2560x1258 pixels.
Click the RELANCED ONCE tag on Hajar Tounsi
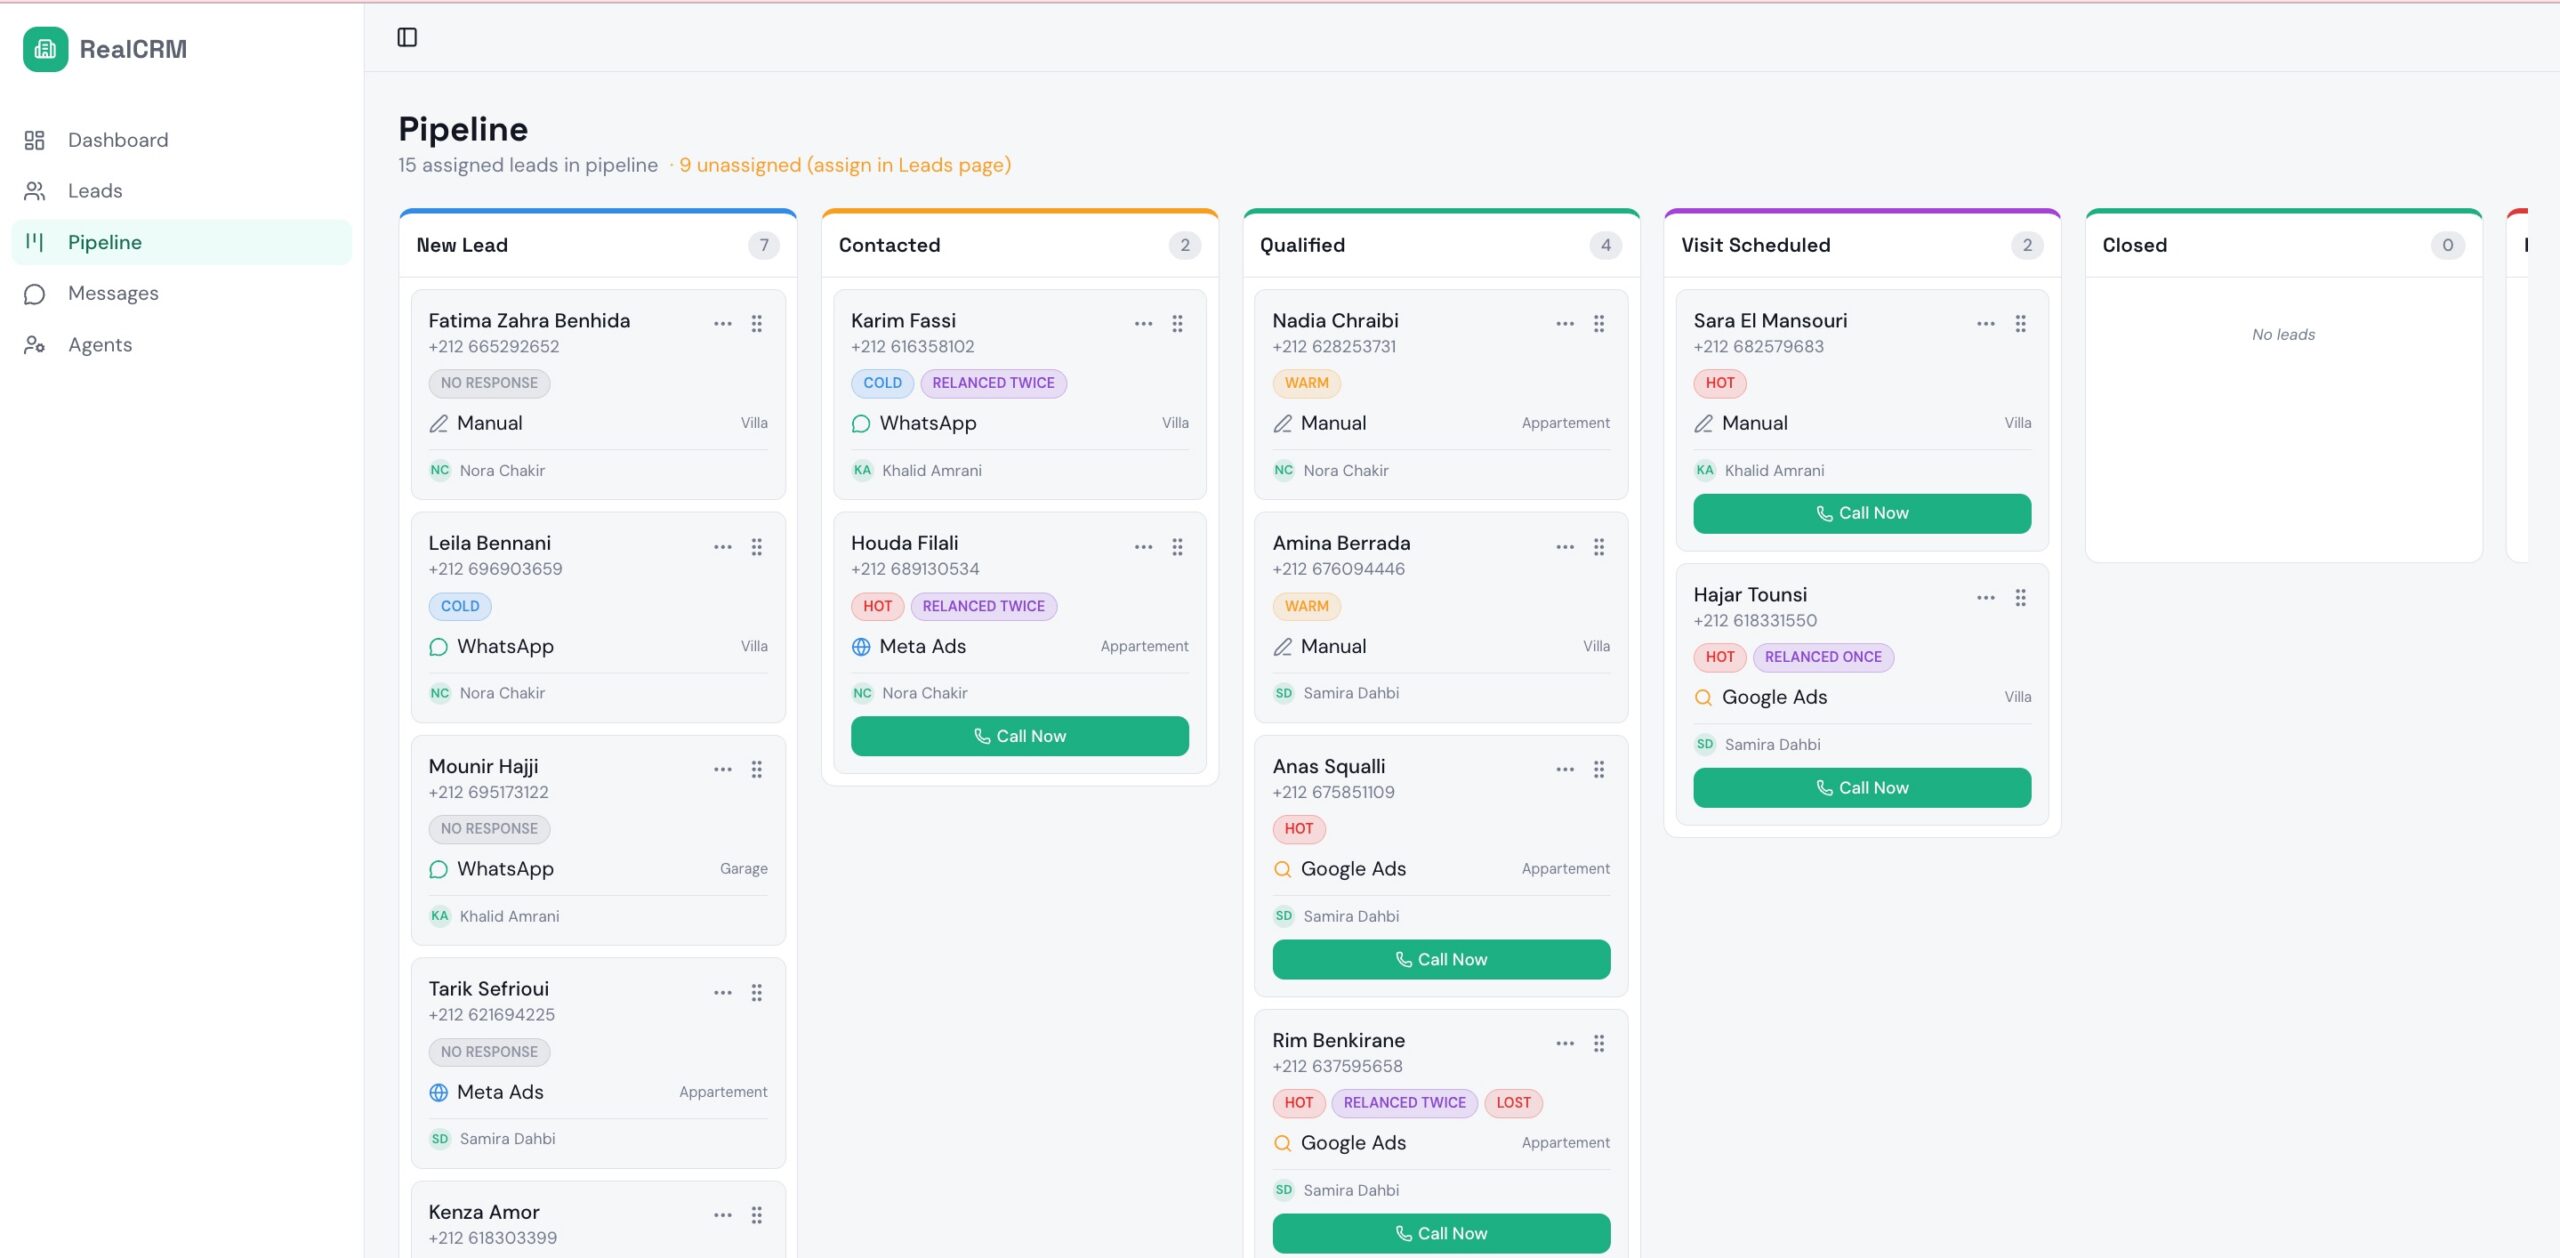1823,657
